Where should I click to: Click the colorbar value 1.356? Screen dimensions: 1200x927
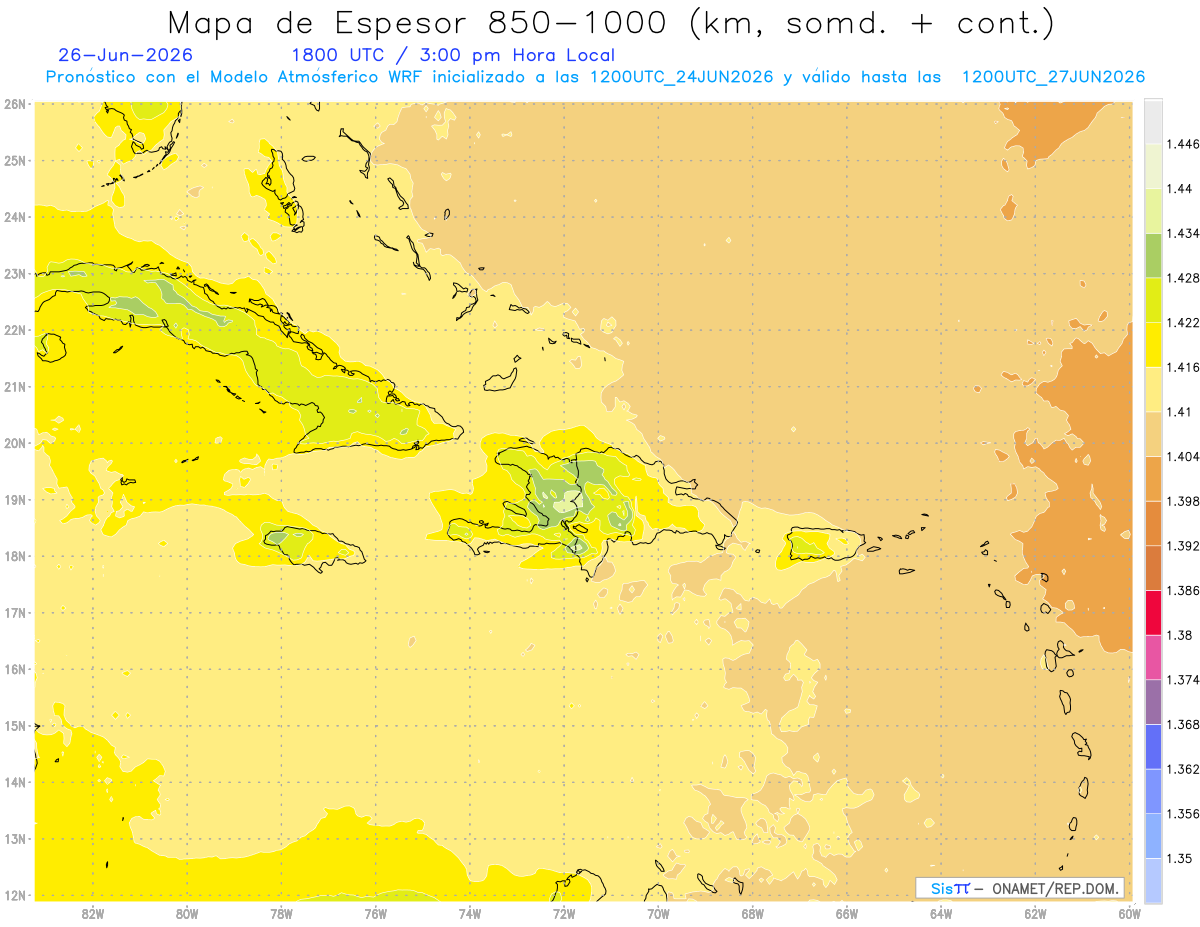click(1185, 814)
